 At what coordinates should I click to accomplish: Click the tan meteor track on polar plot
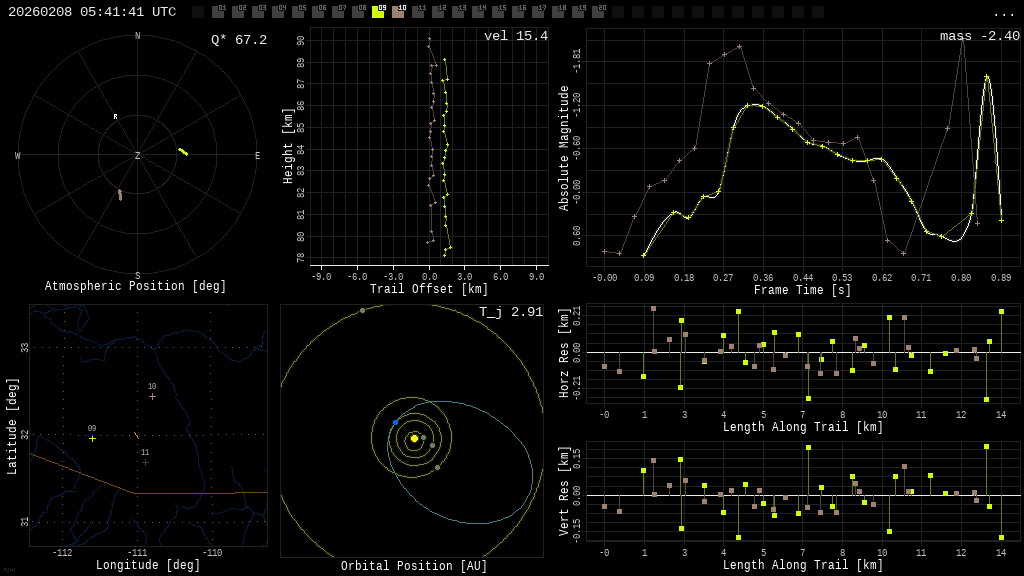120,195
